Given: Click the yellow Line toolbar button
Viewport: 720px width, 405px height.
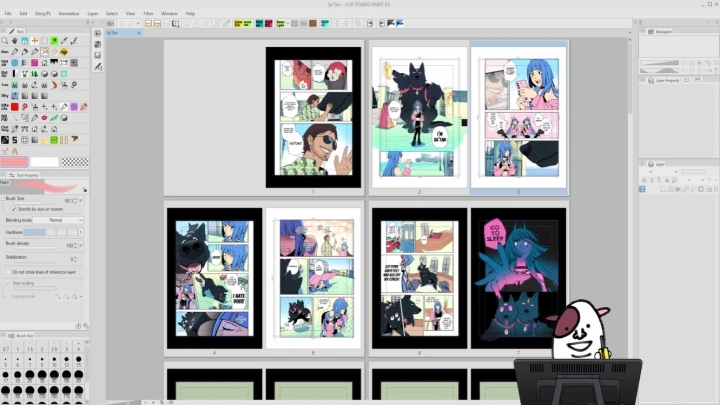Looking at the screenshot, I should [238, 23].
